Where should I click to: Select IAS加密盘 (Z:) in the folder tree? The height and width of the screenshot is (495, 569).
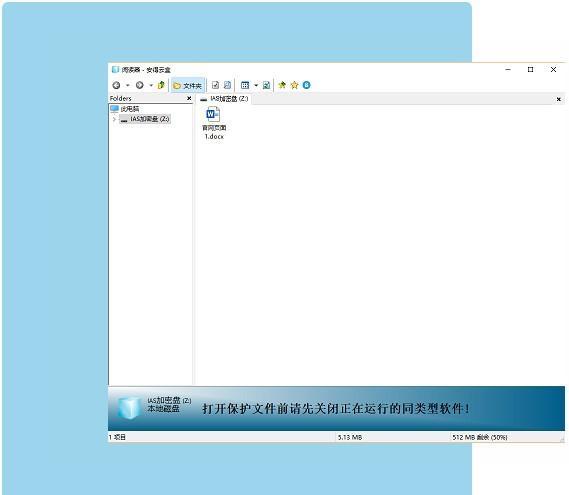coord(145,119)
